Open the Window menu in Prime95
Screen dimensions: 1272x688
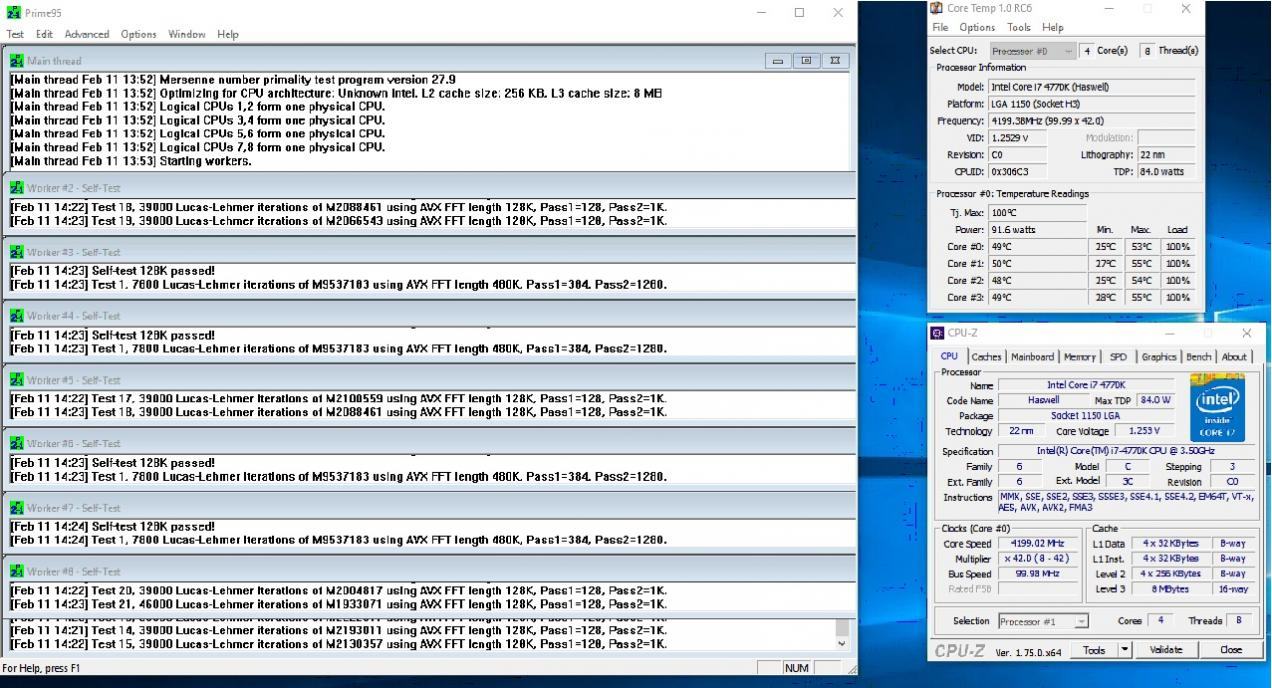pyautogui.click(x=187, y=34)
